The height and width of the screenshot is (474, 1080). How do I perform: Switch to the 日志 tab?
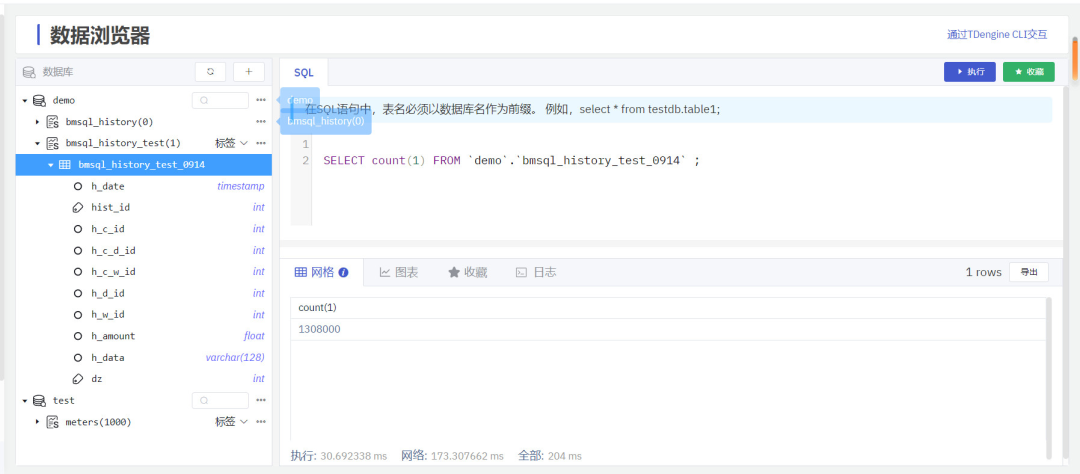pyautogui.click(x=536, y=272)
